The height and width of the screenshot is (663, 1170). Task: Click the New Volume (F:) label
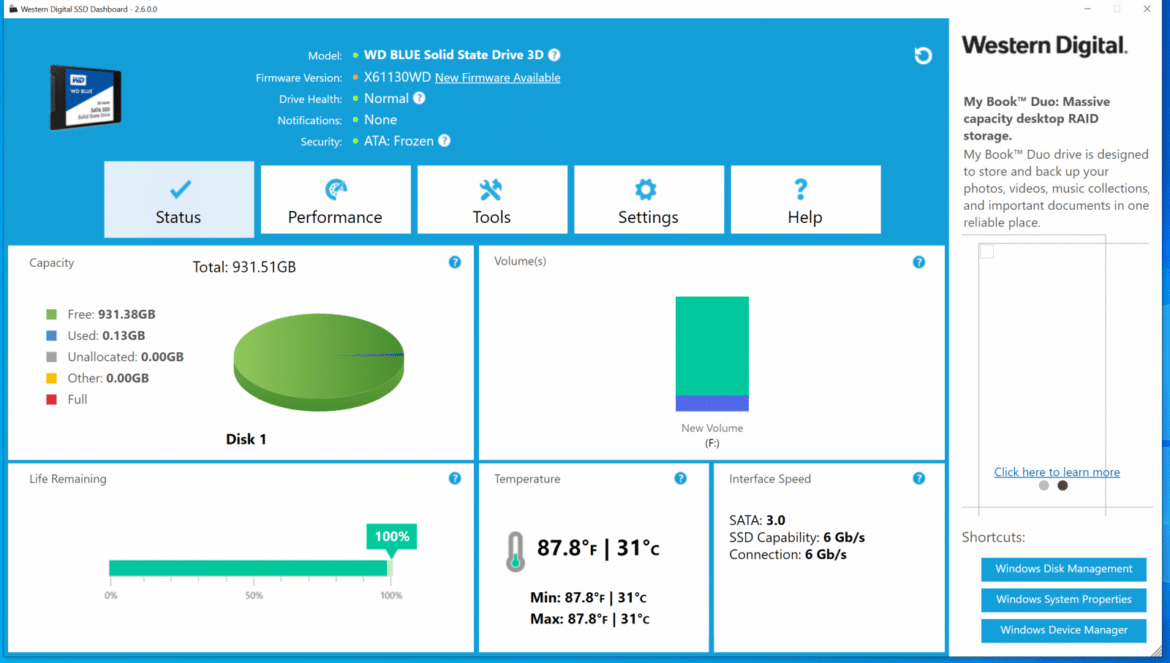click(712, 436)
